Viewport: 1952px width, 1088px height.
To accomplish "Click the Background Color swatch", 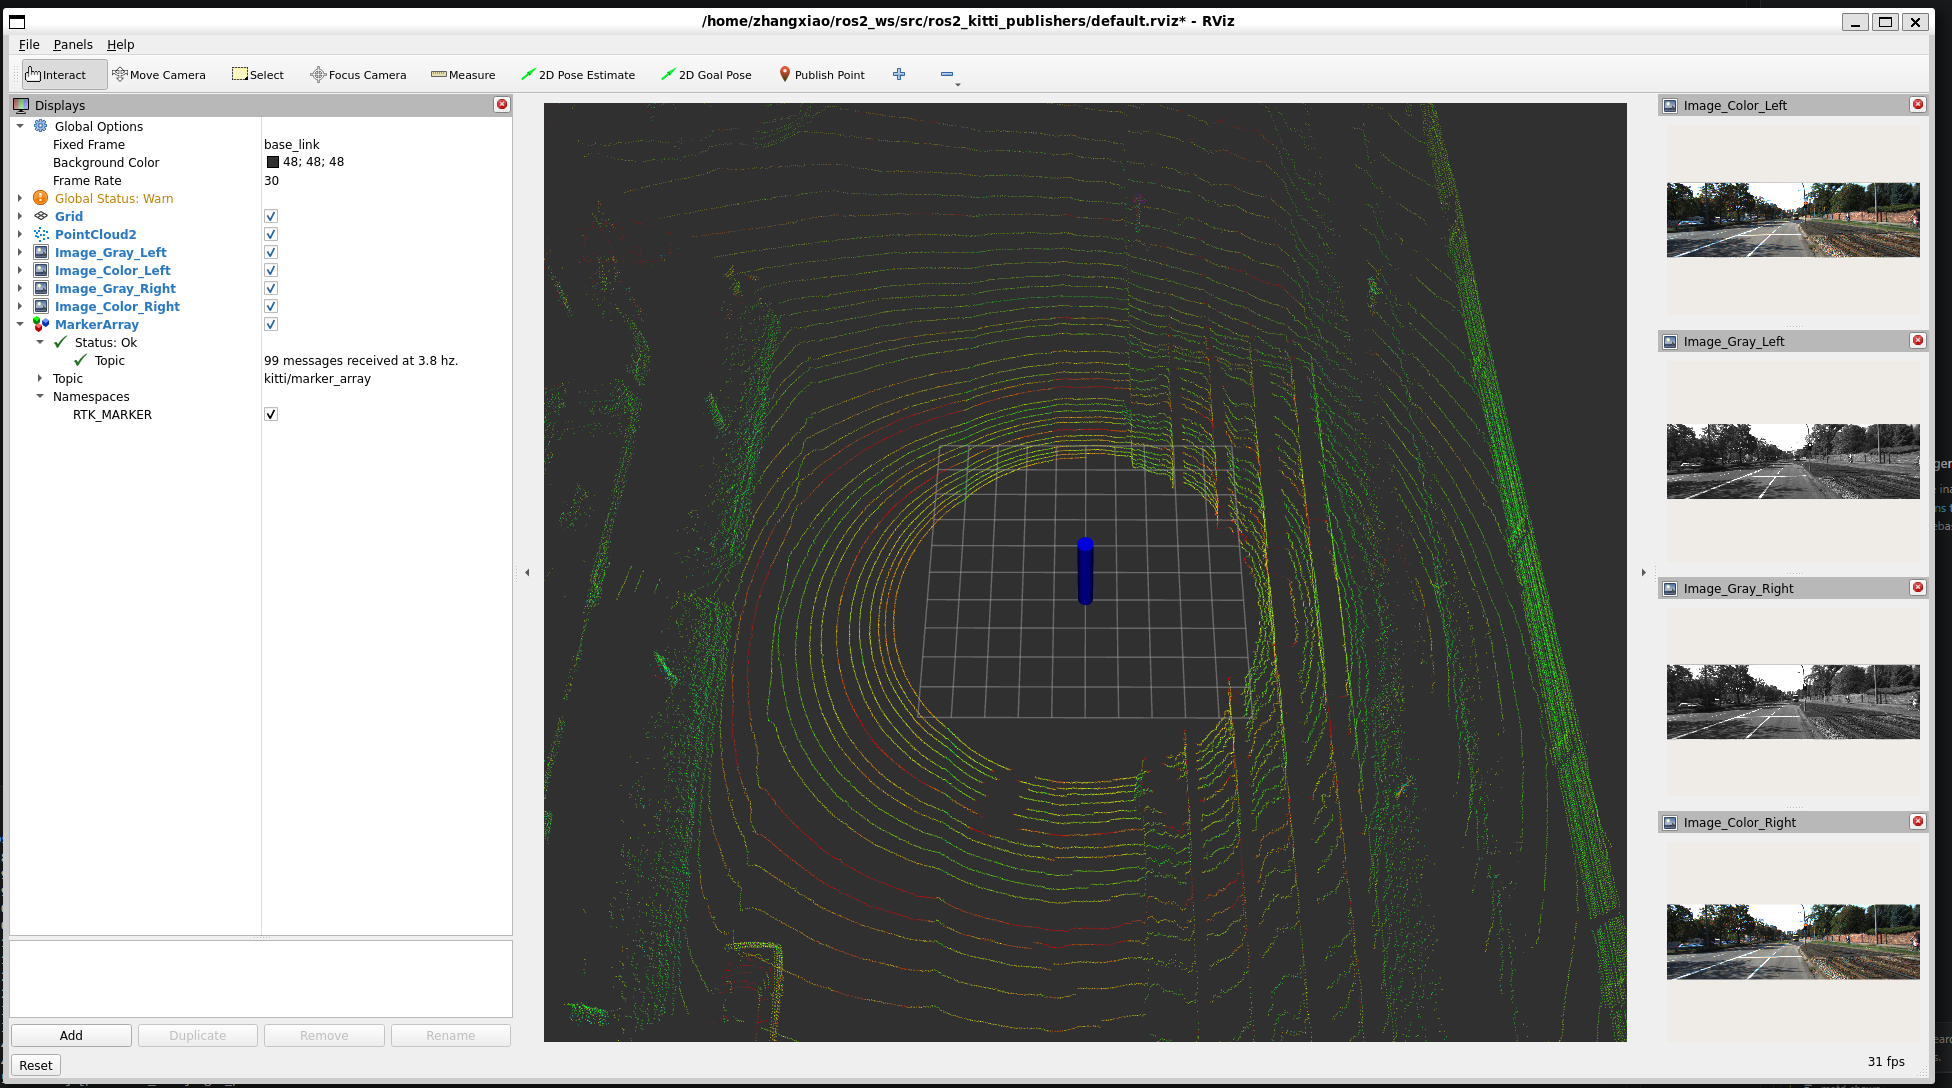I will coord(272,162).
